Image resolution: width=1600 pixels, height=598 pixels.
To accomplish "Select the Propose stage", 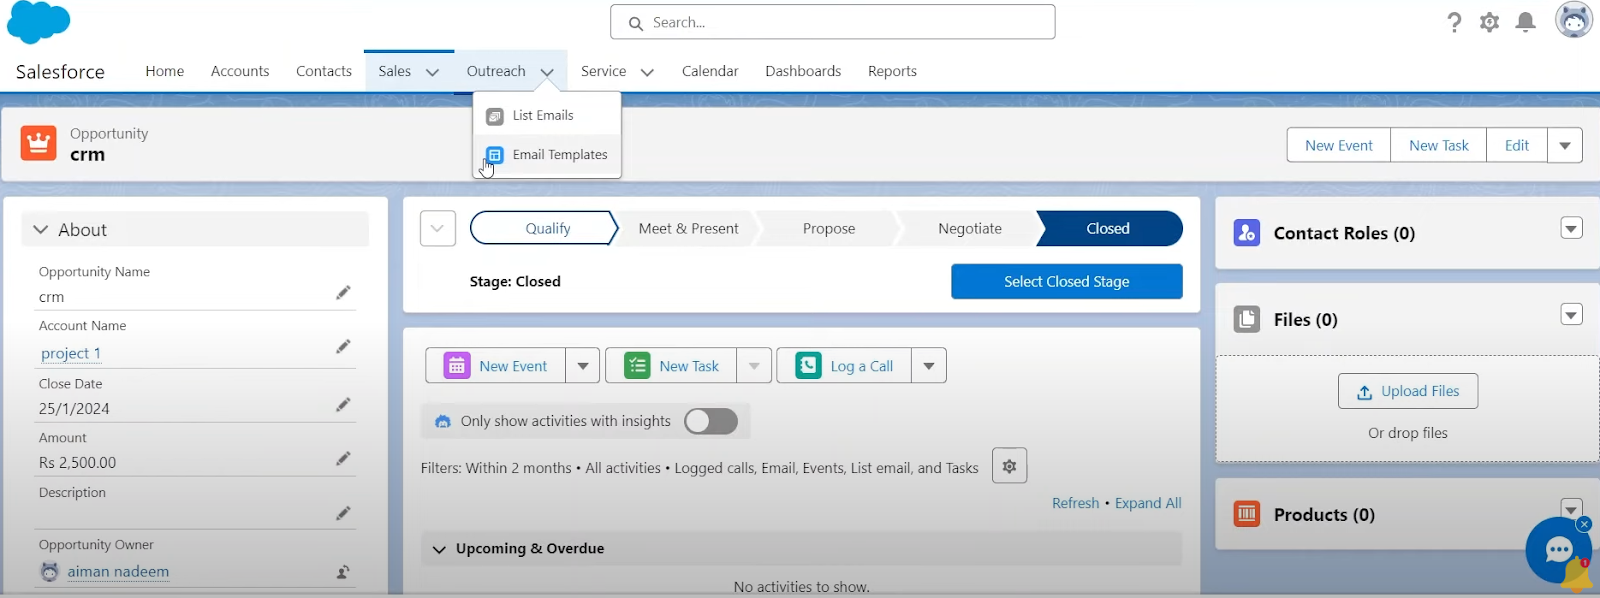I will [x=829, y=228].
